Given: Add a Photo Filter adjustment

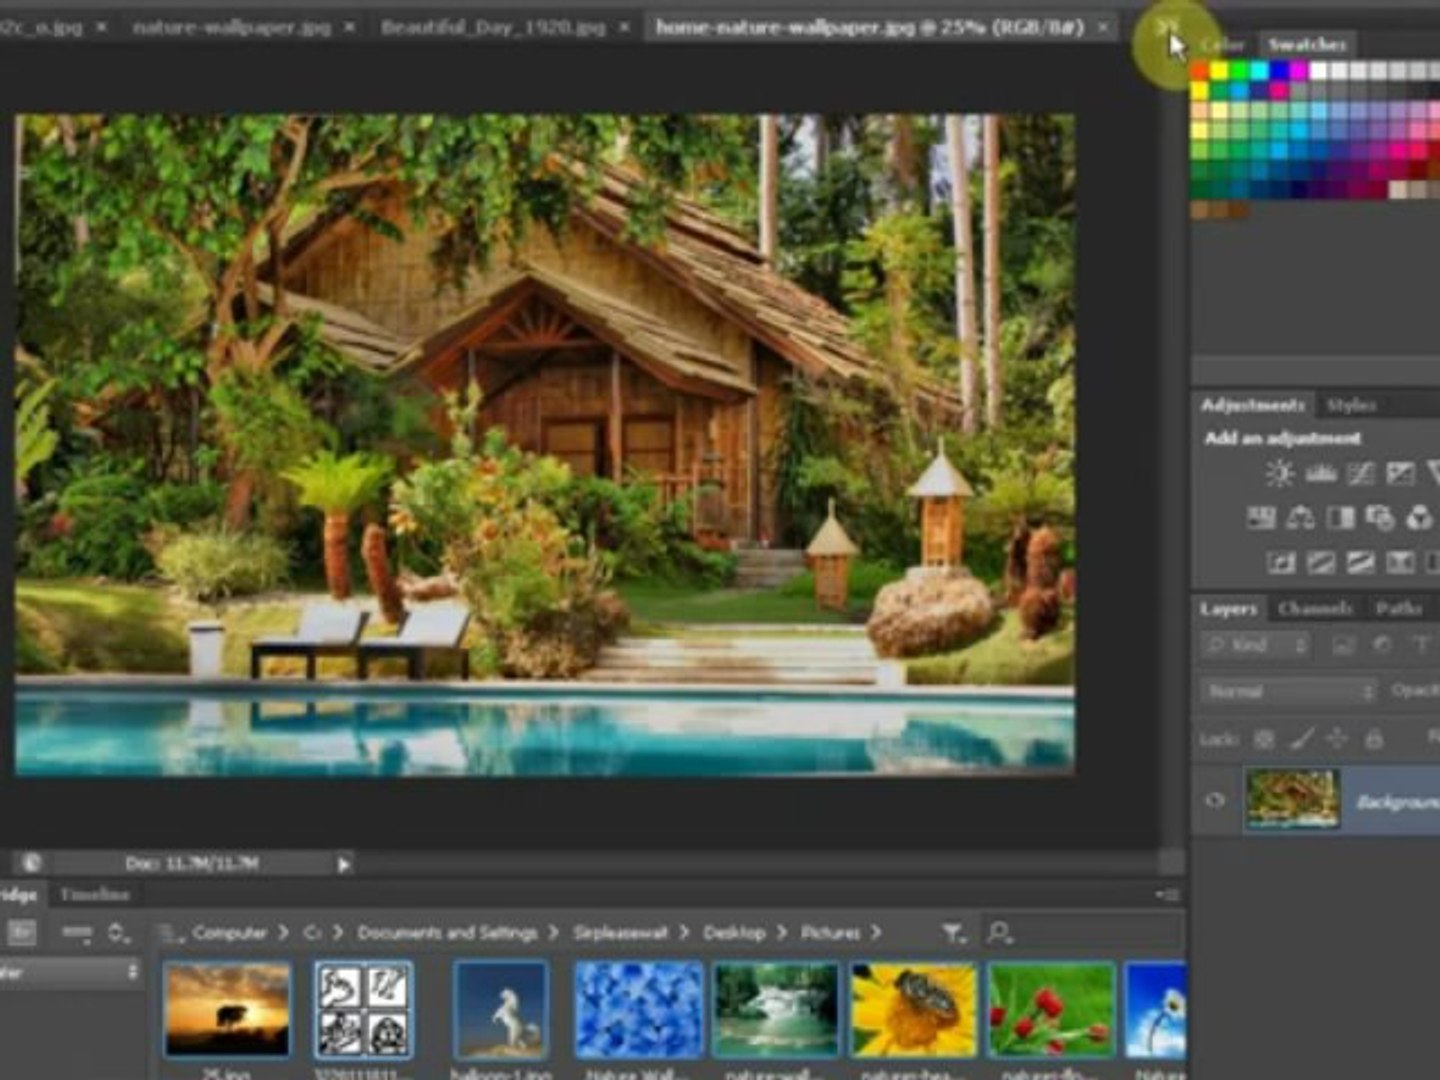Looking at the screenshot, I should pos(1380,517).
